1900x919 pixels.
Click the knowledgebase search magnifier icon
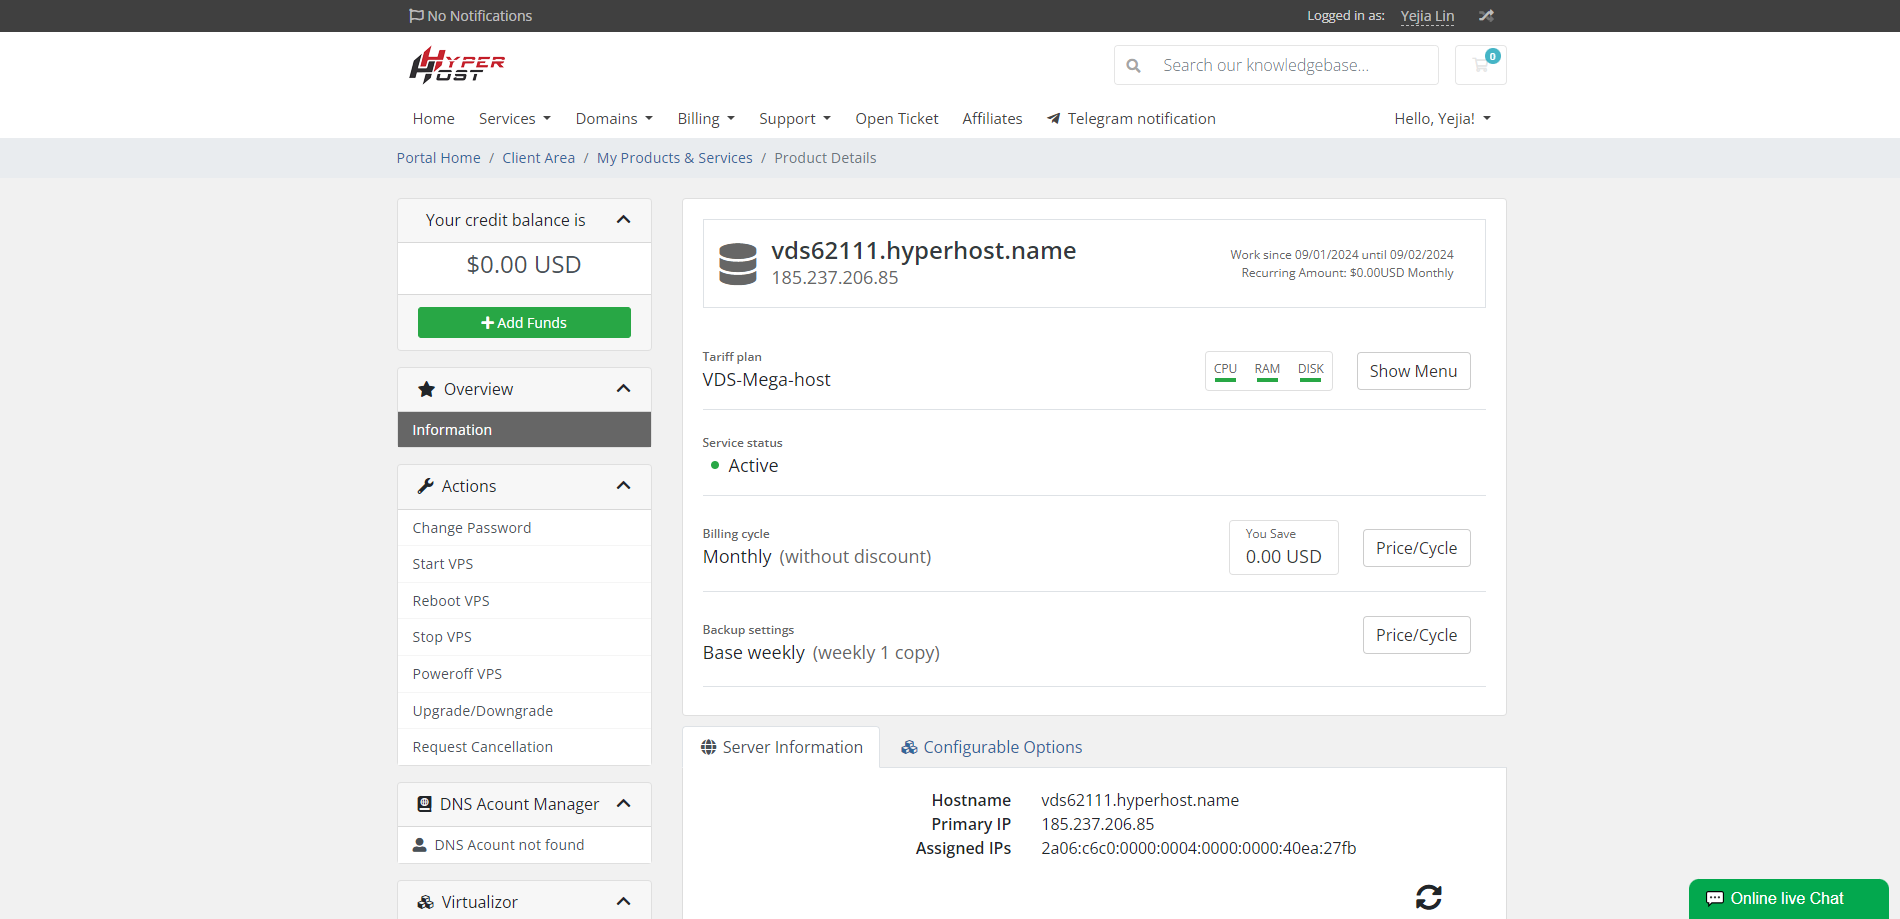click(1133, 66)
